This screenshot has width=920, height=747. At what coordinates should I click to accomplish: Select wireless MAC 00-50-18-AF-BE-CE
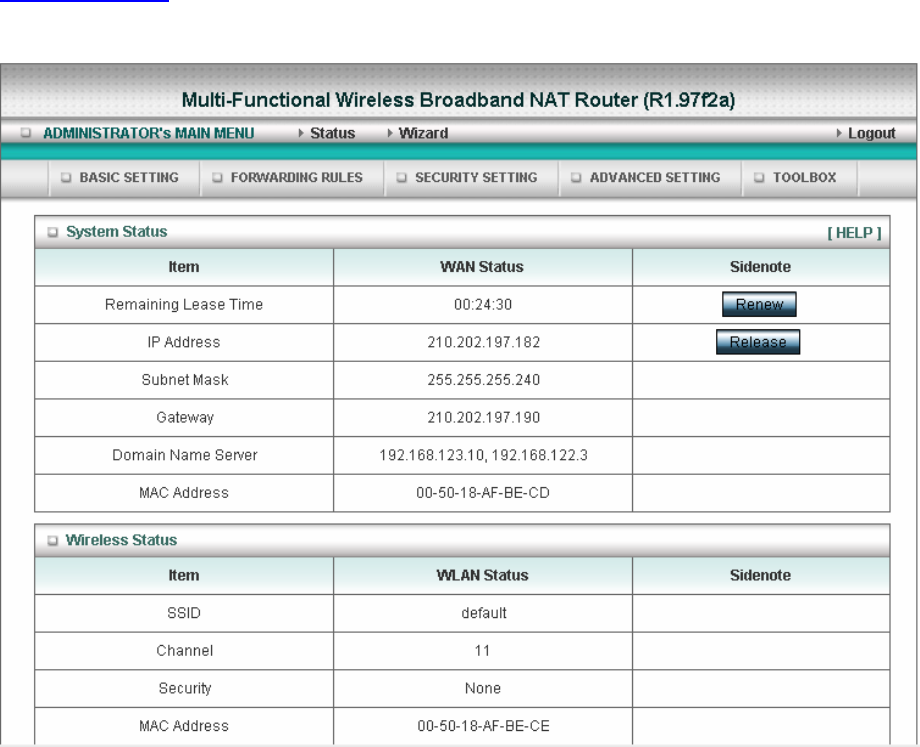(x=483, y=726)
